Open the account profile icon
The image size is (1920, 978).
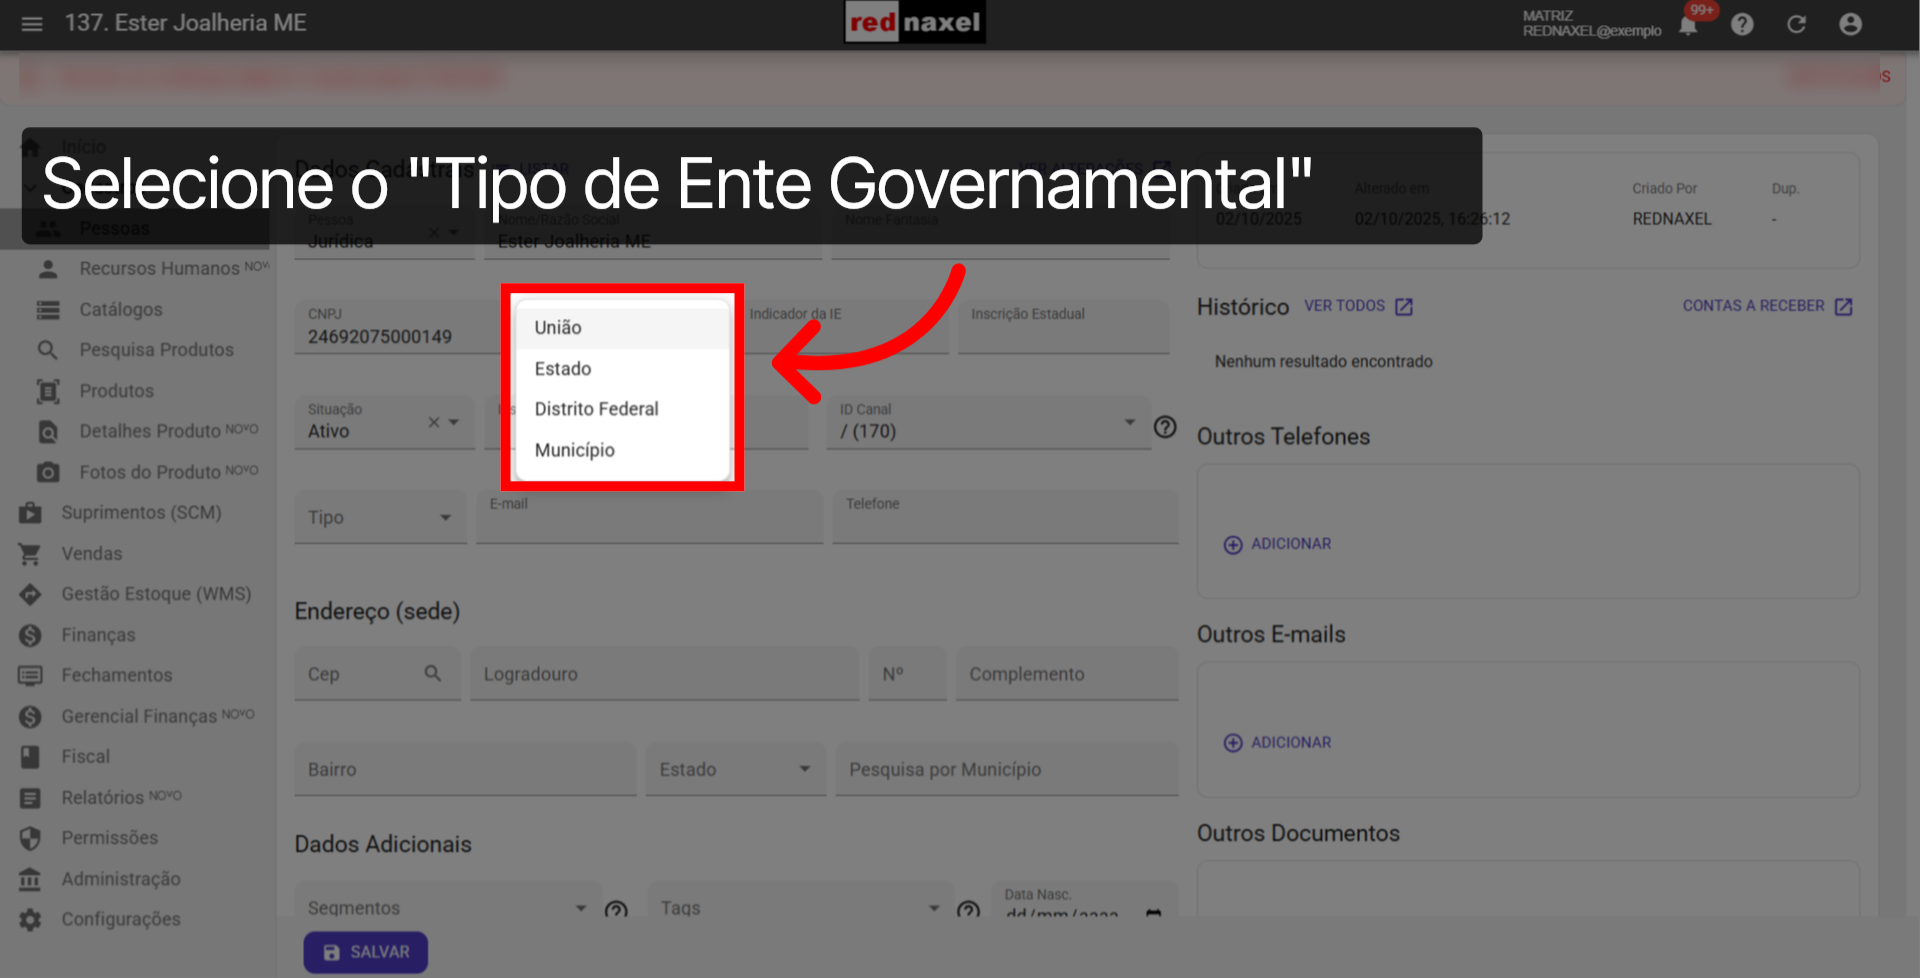[x=1851, y=24]
